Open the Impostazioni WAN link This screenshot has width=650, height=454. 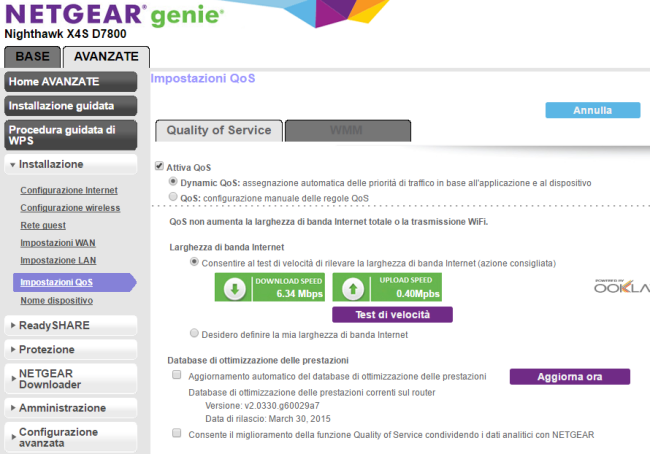(58, 243)
